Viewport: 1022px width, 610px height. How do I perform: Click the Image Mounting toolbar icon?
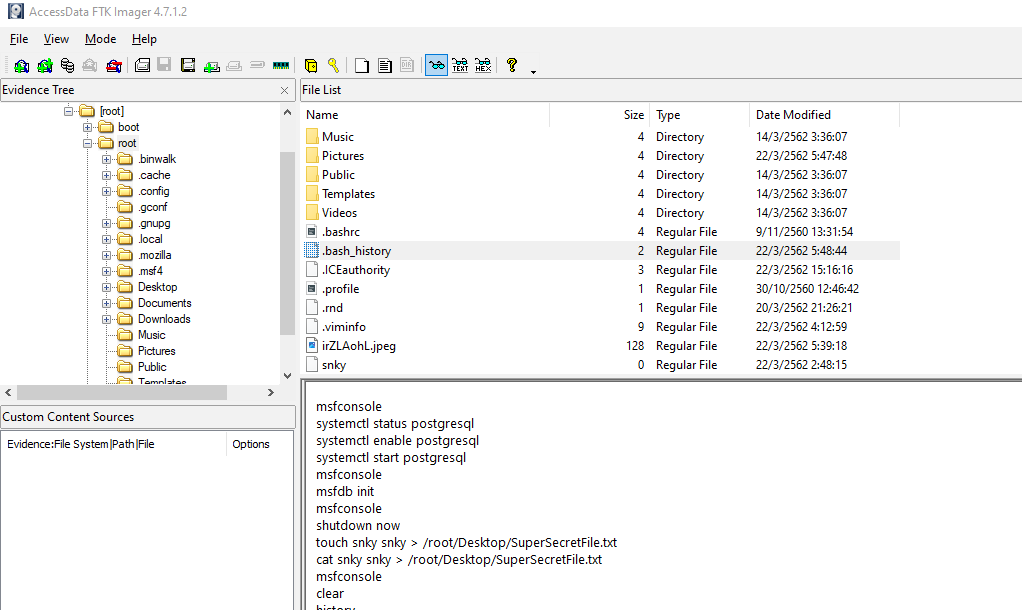pos(67,66)
